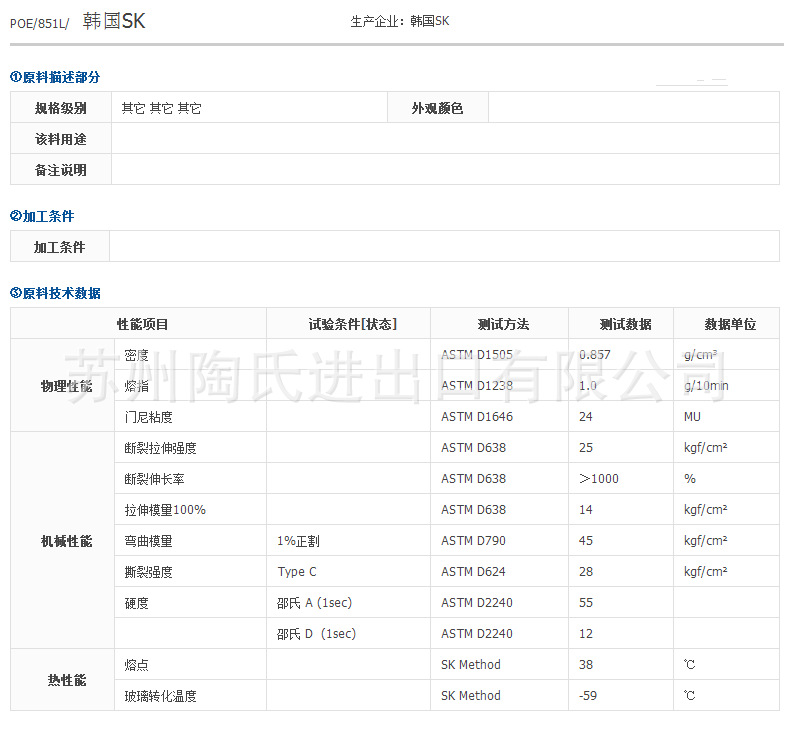
Task: Click the 其它 其它 其它 grade value
Action: point(161,108)
